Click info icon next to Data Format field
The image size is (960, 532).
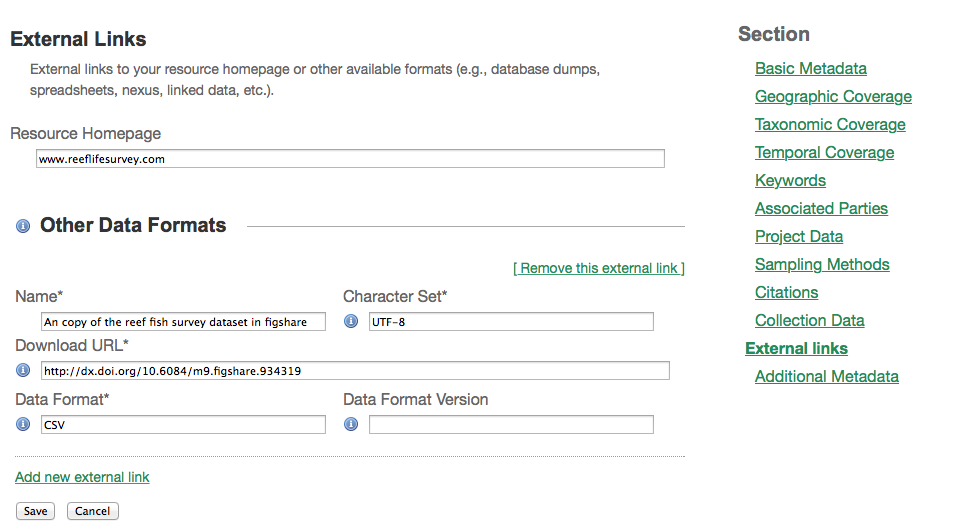[23, 424]
